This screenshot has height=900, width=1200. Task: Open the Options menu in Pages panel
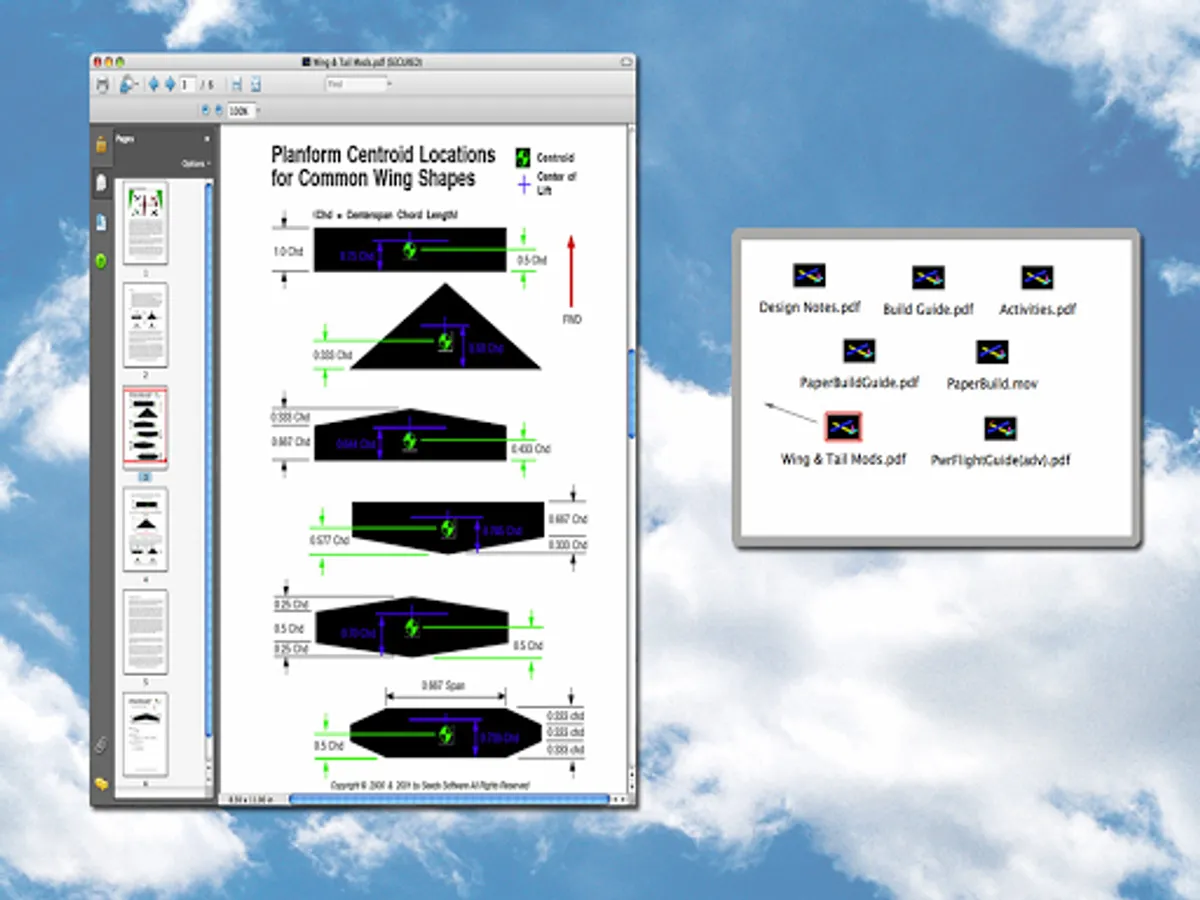point(195,163)
